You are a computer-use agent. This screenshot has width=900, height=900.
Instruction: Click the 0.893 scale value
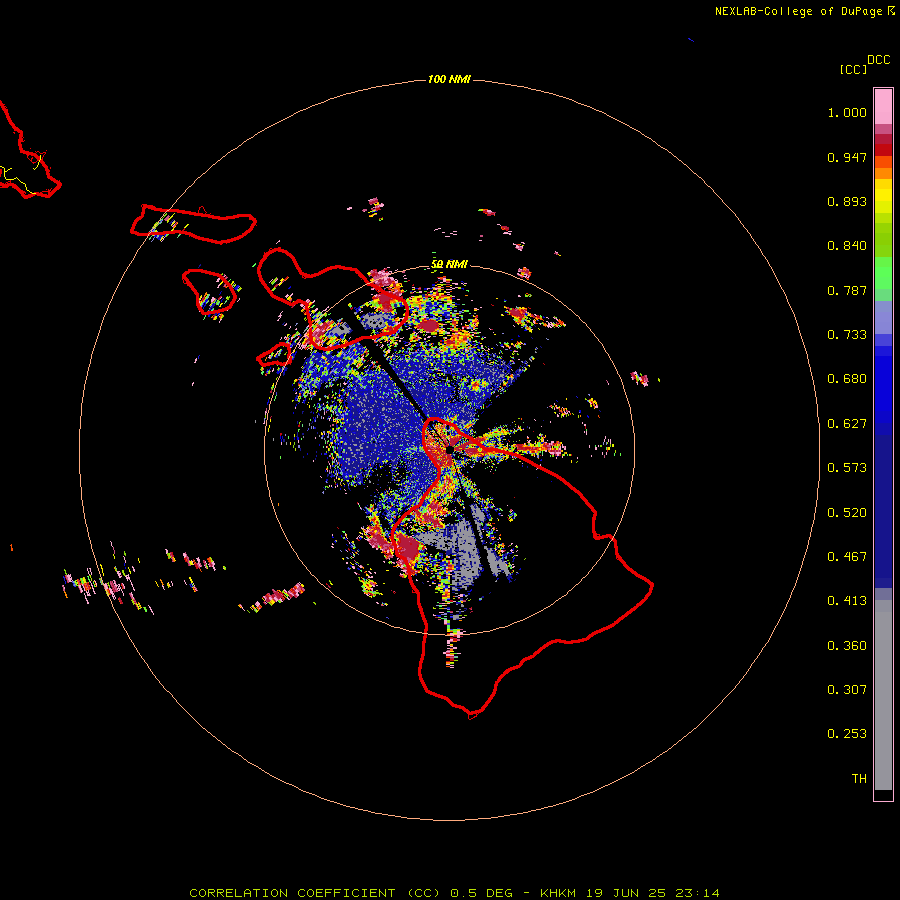(x=847, y=201)
